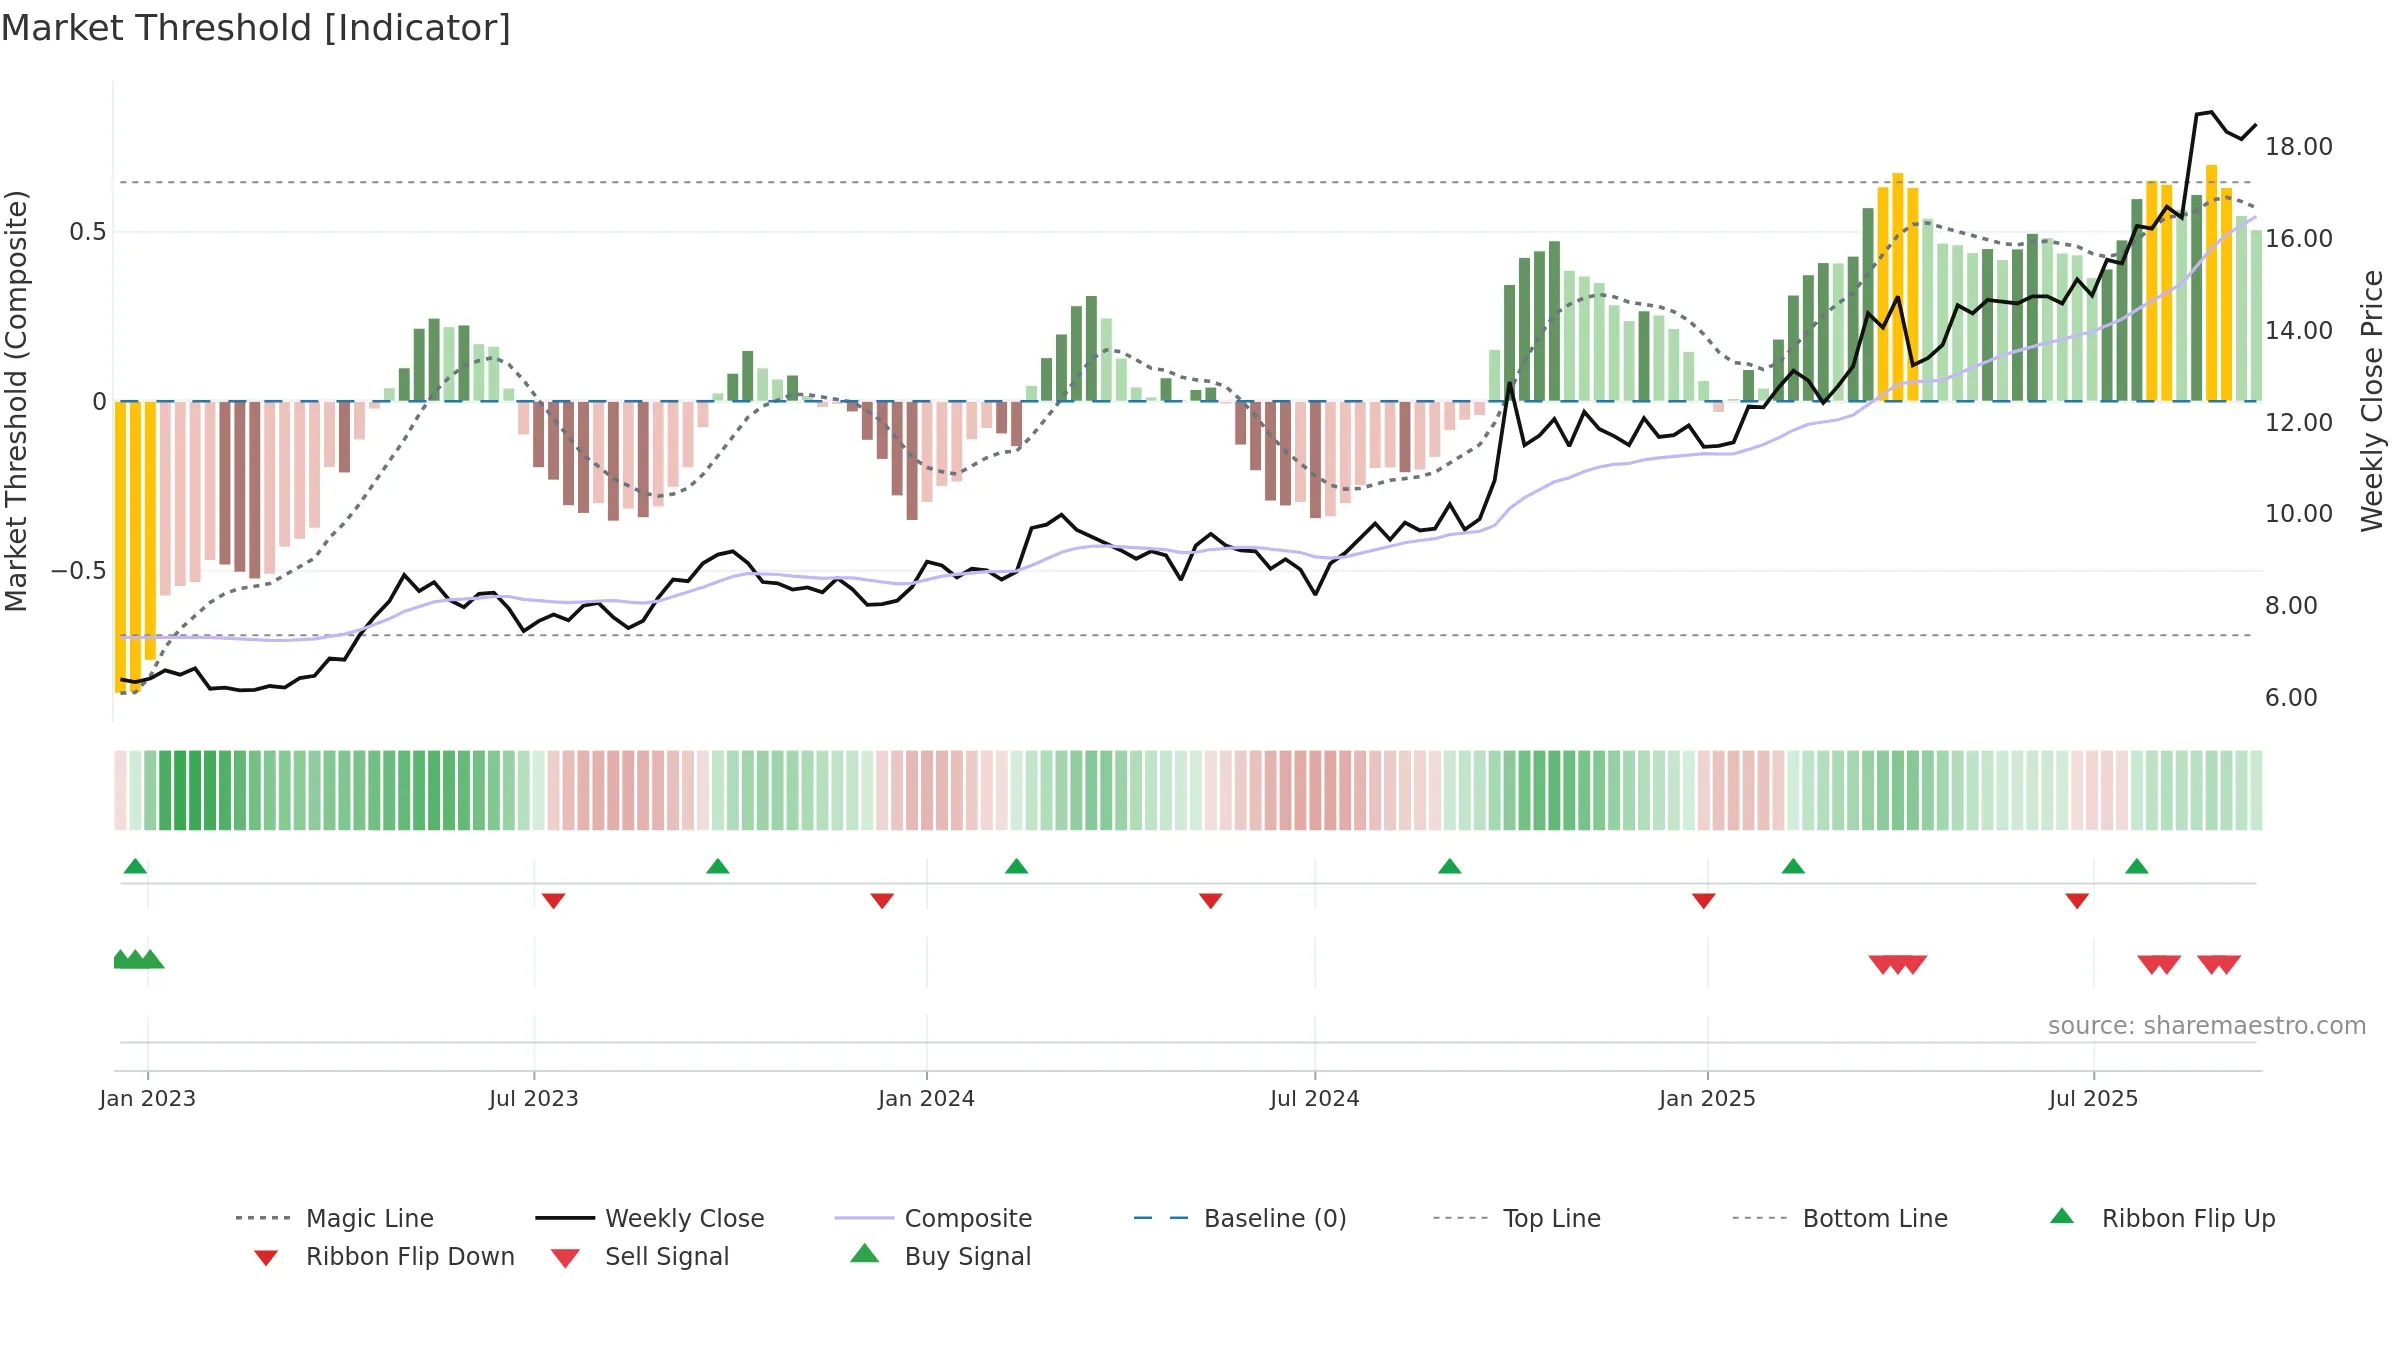Viewport: 2400px width, 1350px height.
Task: Click the Ribbon Flip Down triangle just before July 2025
Action: coord(2077,901)
